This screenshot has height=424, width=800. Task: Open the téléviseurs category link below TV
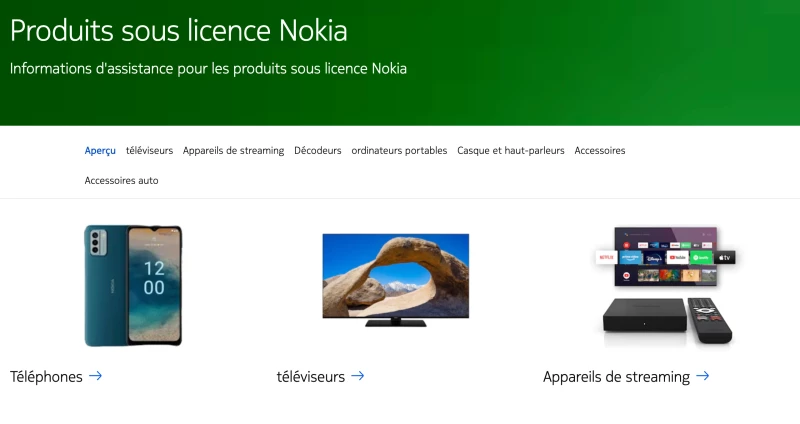[x=311, y=377]
